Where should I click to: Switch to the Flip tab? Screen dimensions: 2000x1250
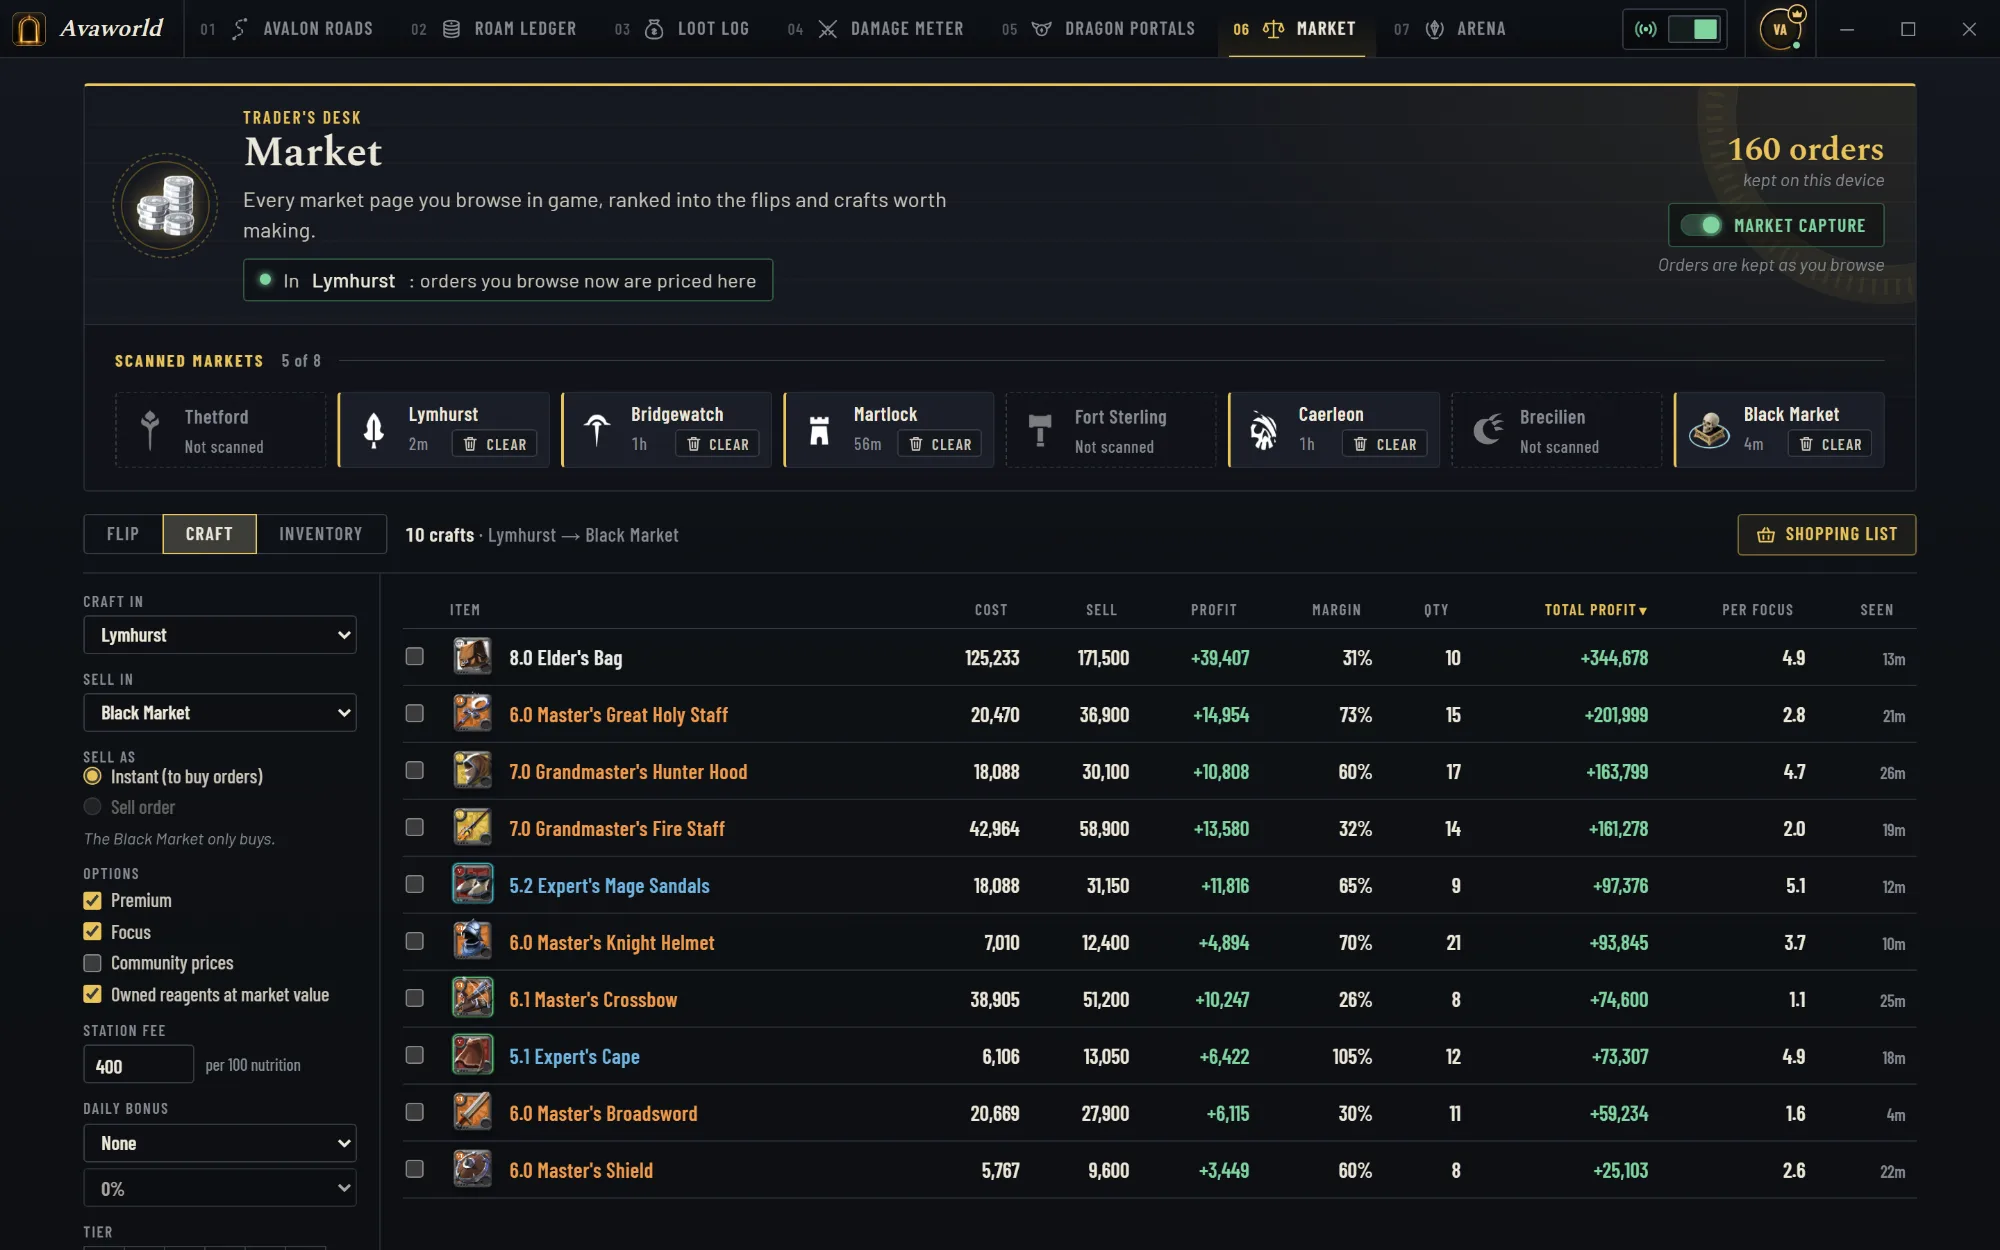click(123, 534)
